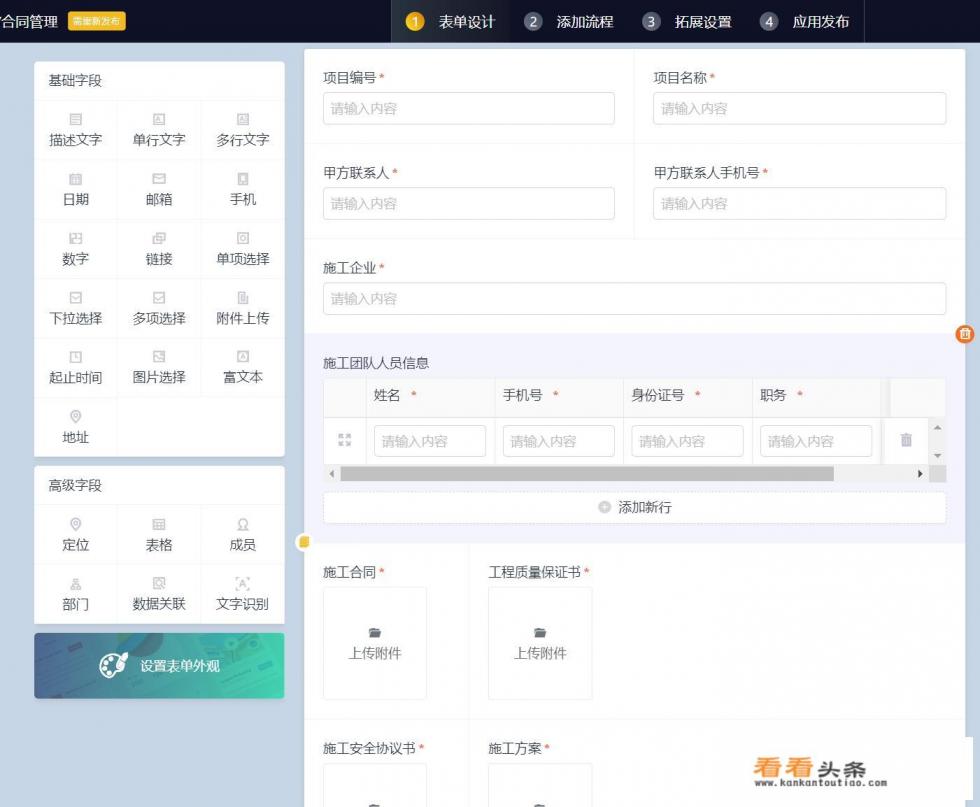Insert the 表格 table field

click(159, 535)
